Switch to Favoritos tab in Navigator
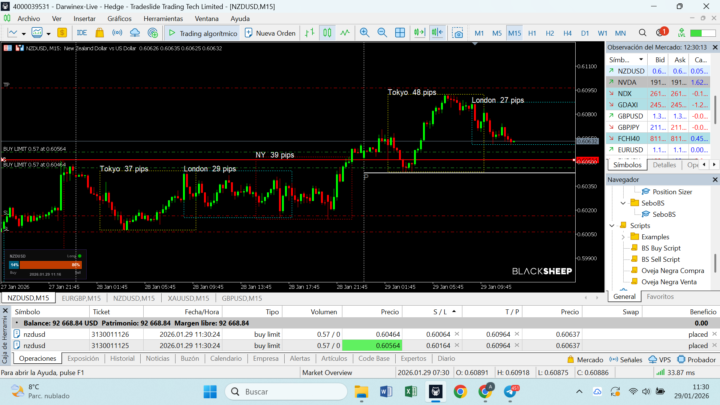 coord(660,297)
